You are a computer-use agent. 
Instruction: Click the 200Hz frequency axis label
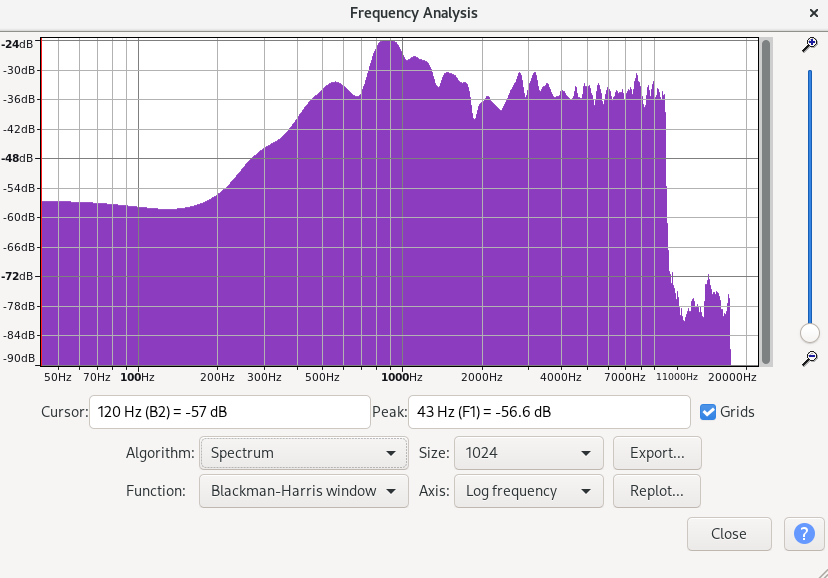pyautogui.click(x=217, y=377)
